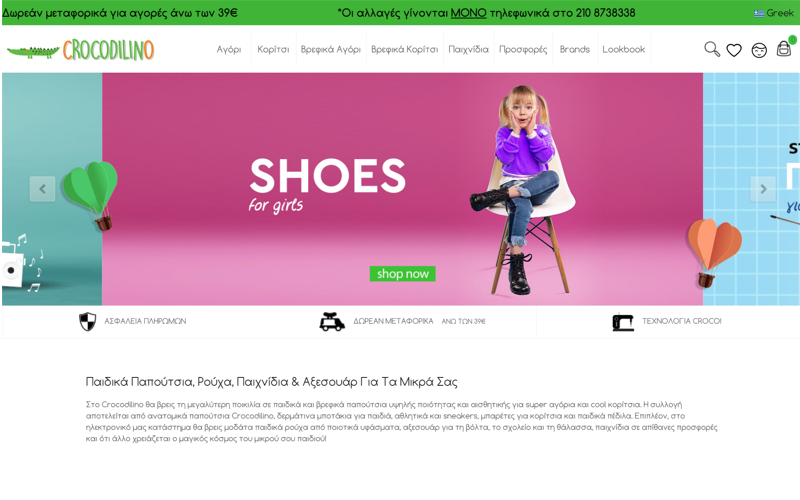
Task: Click the free shipping truck icon
Action: pos(332,321)
